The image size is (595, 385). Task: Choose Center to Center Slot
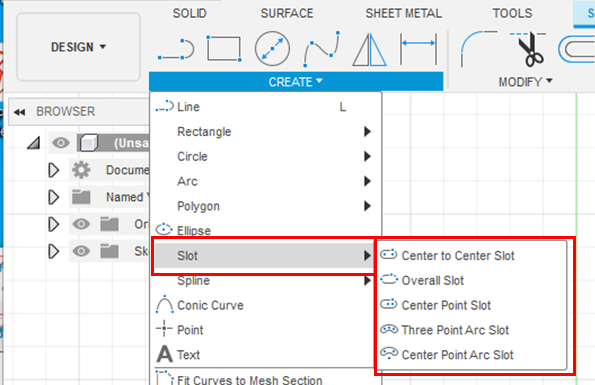point(472,256)
